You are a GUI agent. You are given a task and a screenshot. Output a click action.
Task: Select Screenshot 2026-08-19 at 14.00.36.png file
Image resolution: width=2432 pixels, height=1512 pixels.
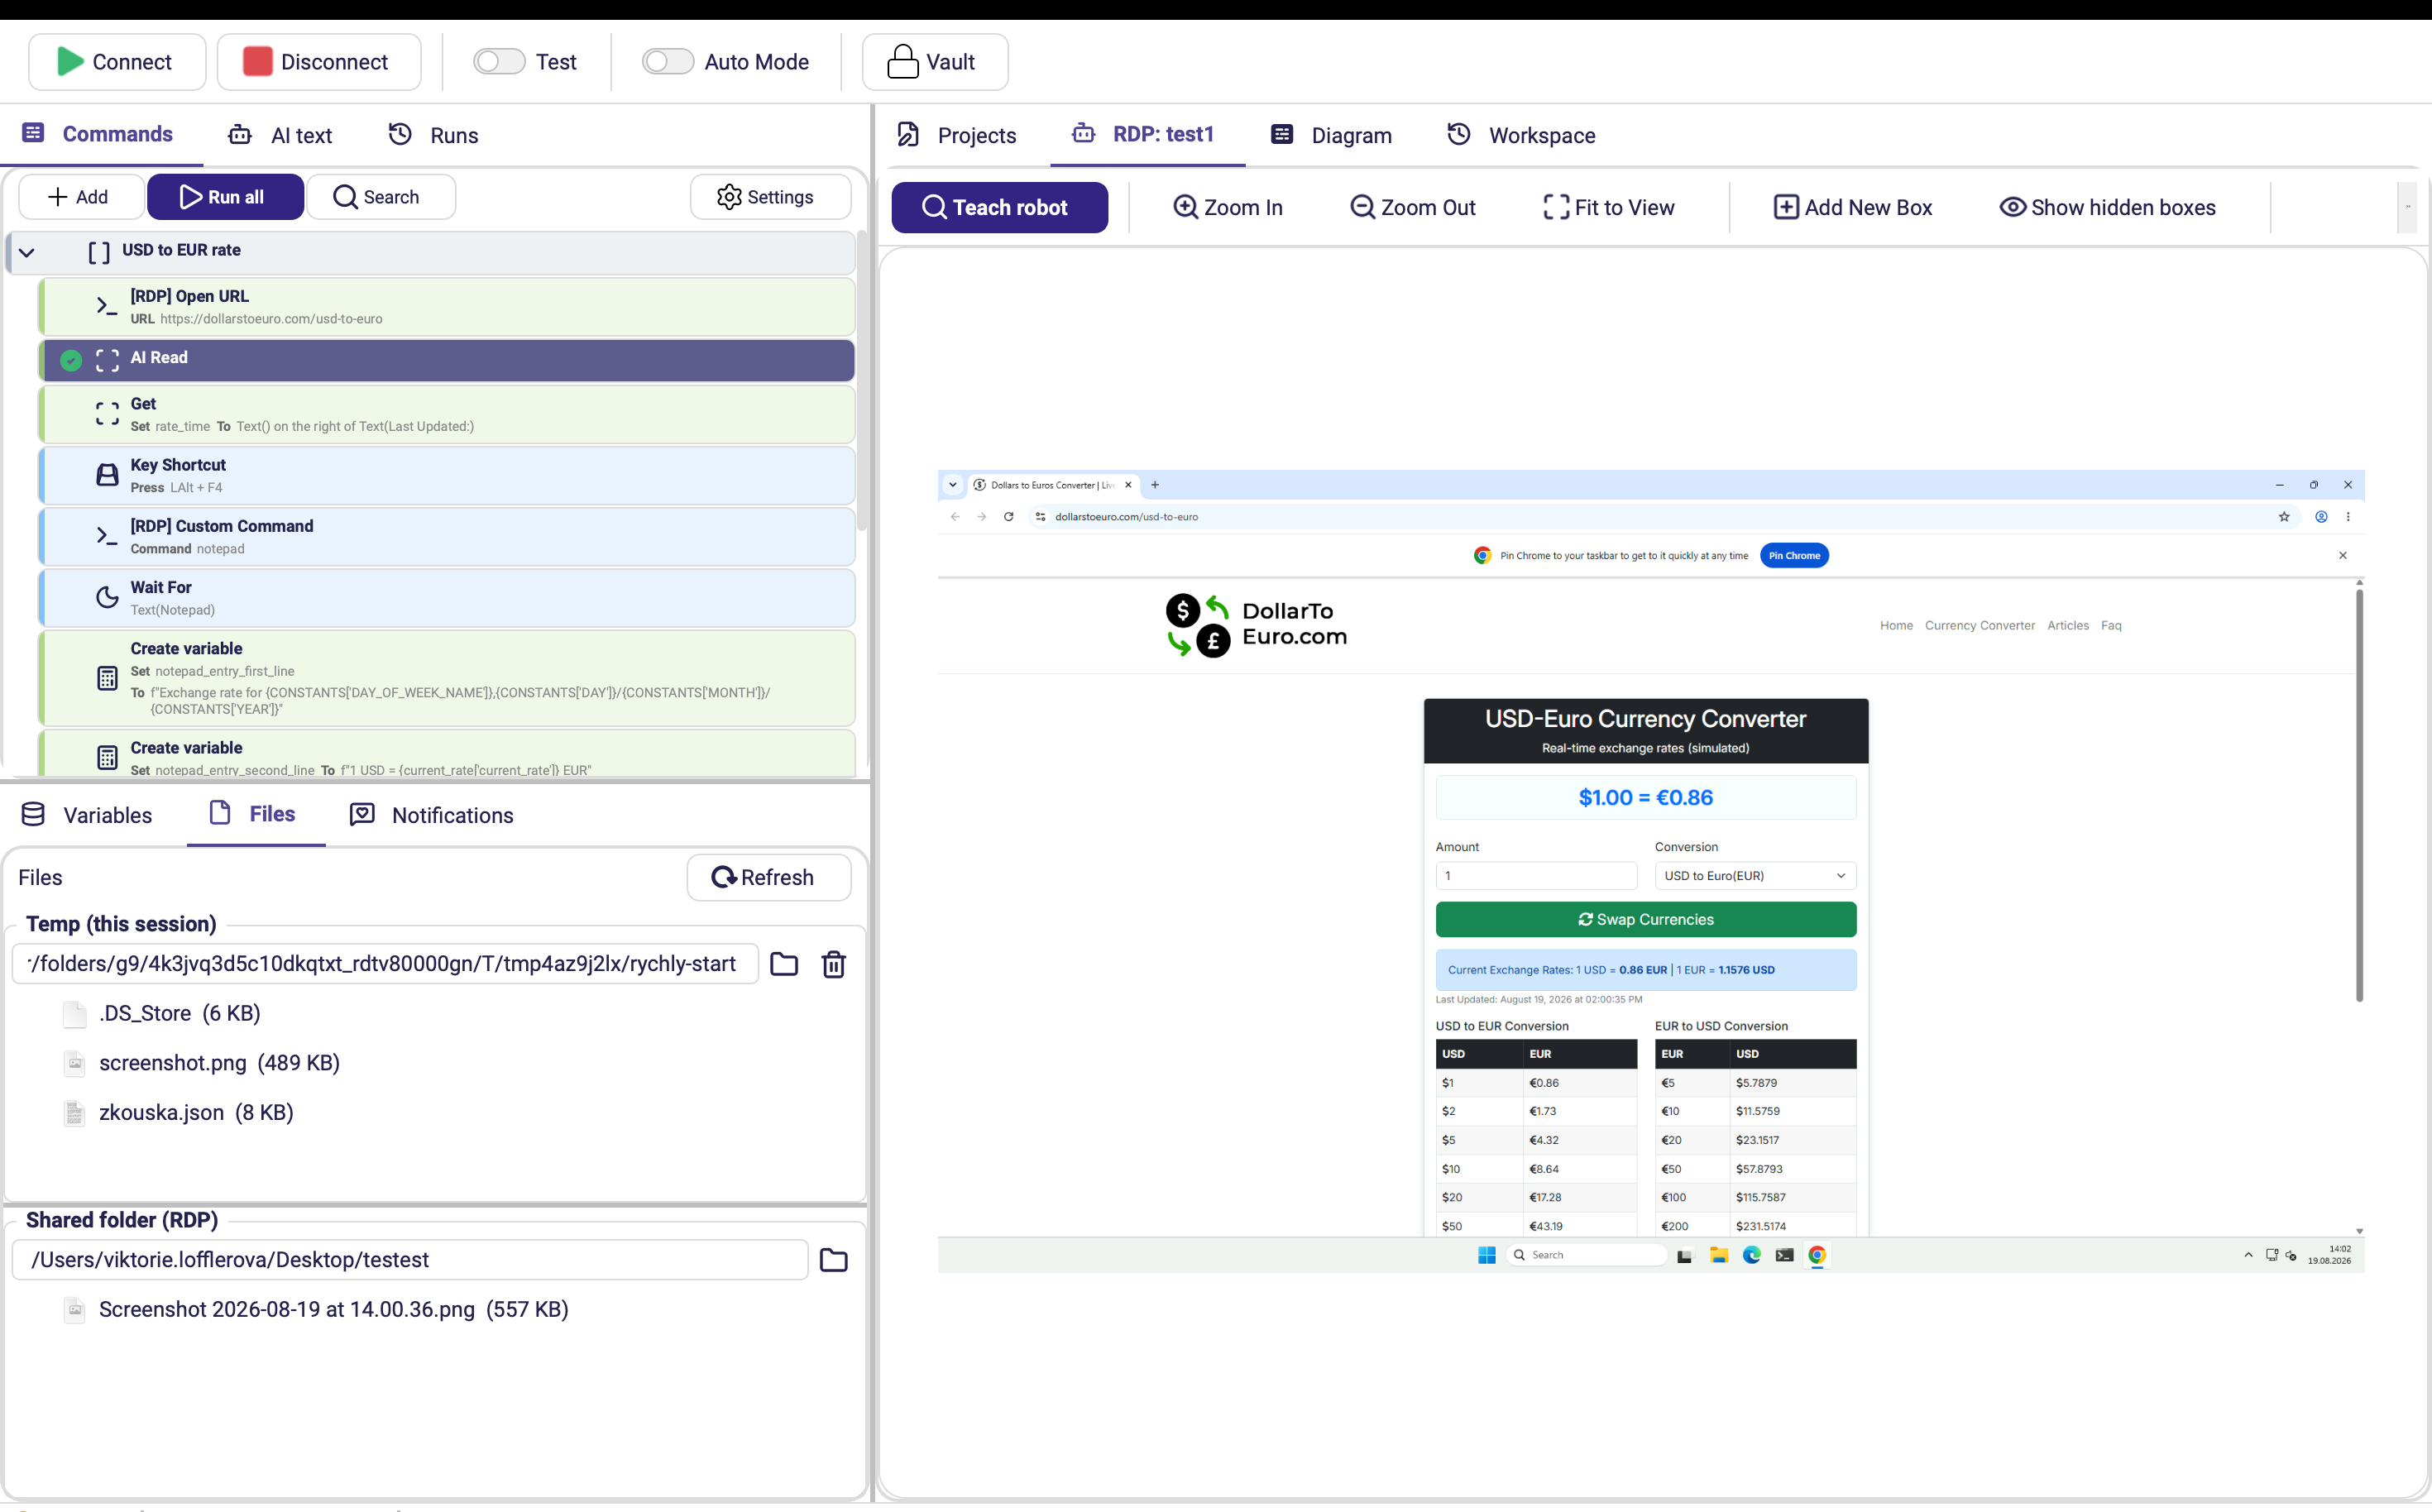(x=316, y=1310)
